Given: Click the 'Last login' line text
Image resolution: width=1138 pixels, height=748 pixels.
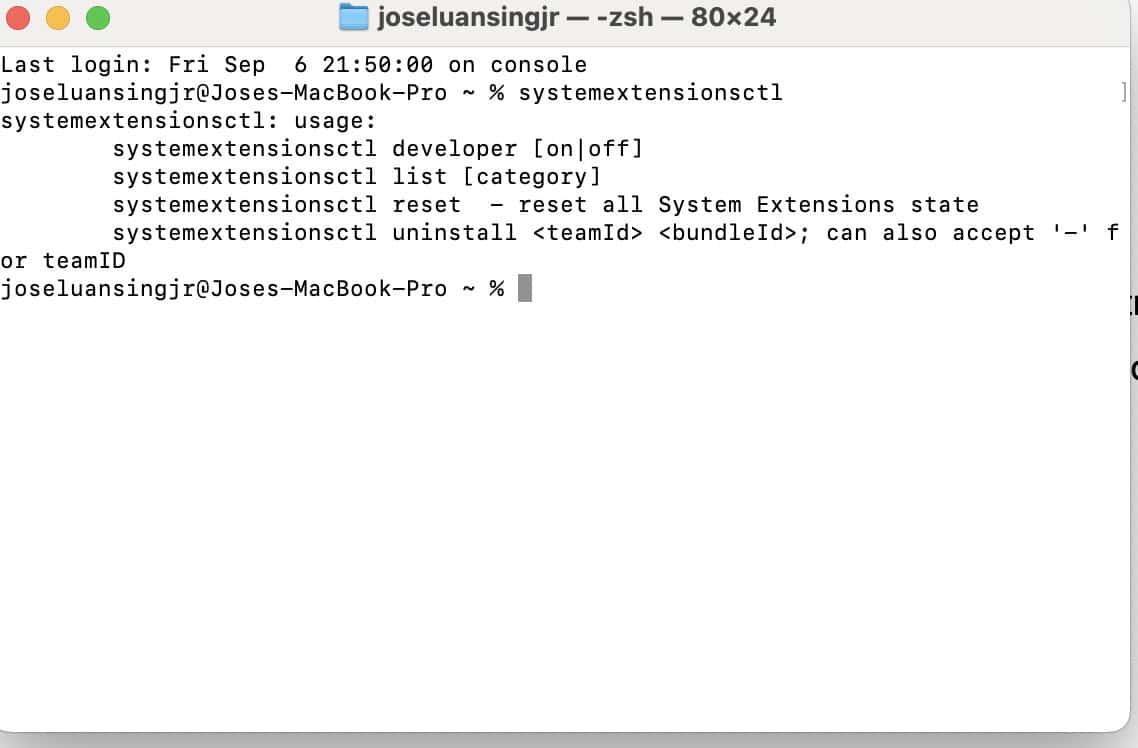Looking at the screenshot, I should [293, 65].
